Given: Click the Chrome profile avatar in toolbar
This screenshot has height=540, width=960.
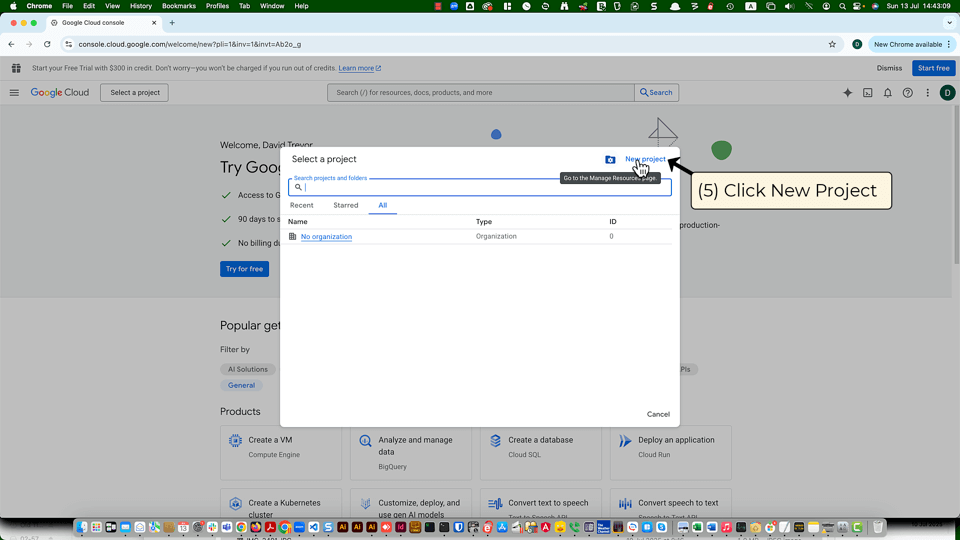Looking at the screenshot, I should tap(857, 44).
